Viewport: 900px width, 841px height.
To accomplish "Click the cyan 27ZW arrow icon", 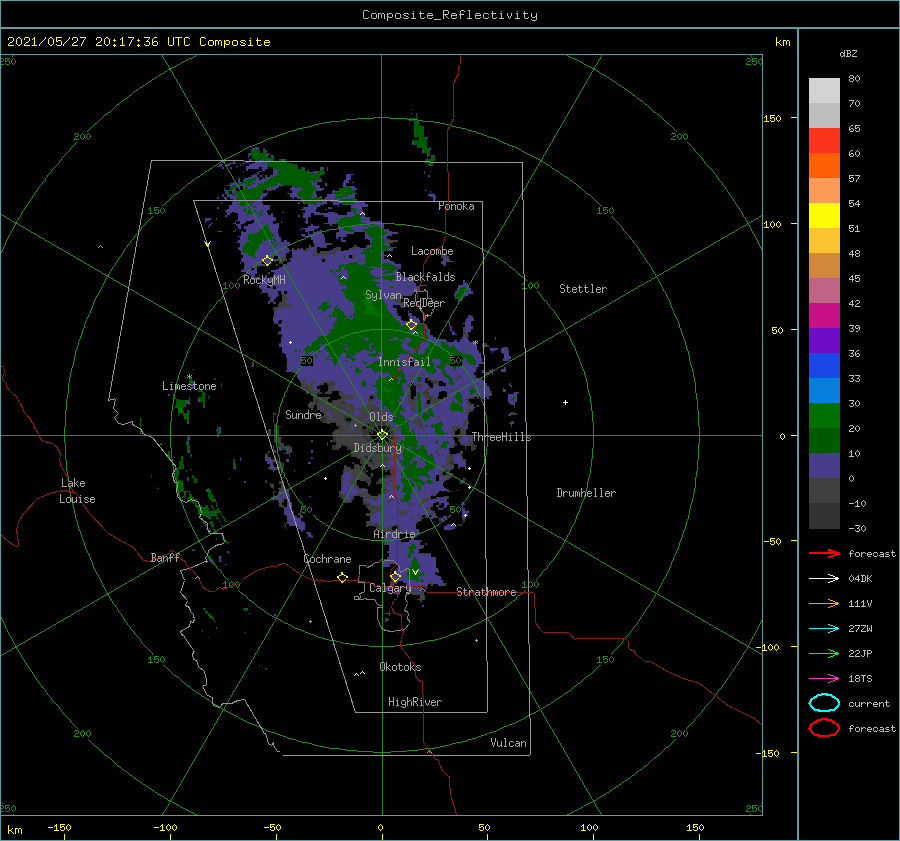I will [824, 629].
